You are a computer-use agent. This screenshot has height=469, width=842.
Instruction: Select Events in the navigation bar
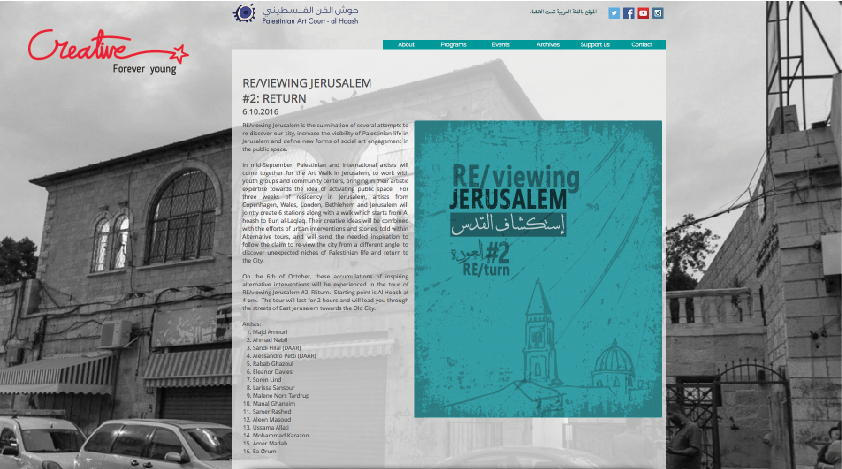point(500,45)
